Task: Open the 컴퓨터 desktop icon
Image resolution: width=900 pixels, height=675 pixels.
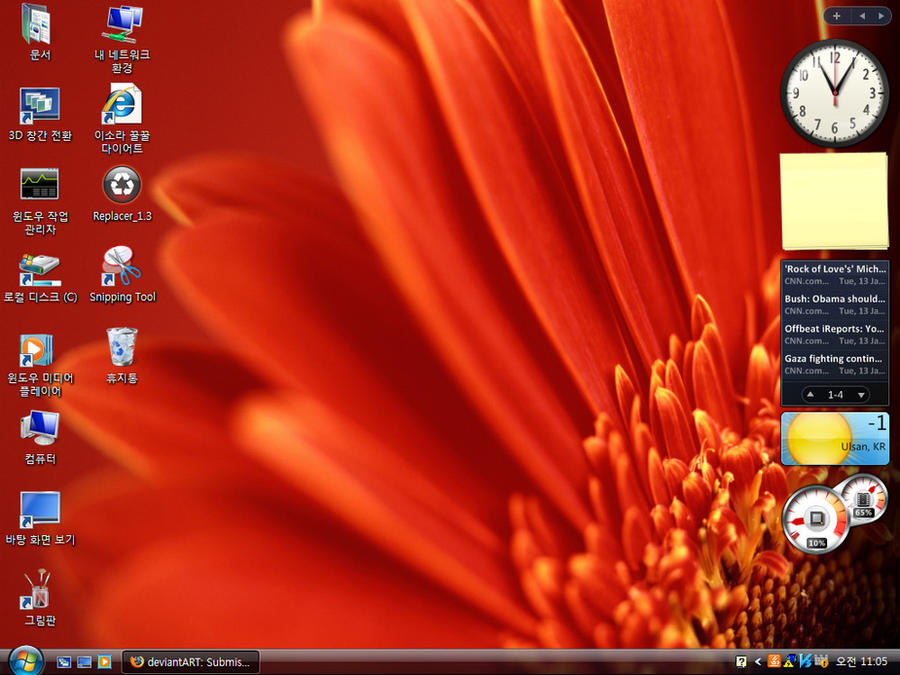Action: (x=40, y=436)
